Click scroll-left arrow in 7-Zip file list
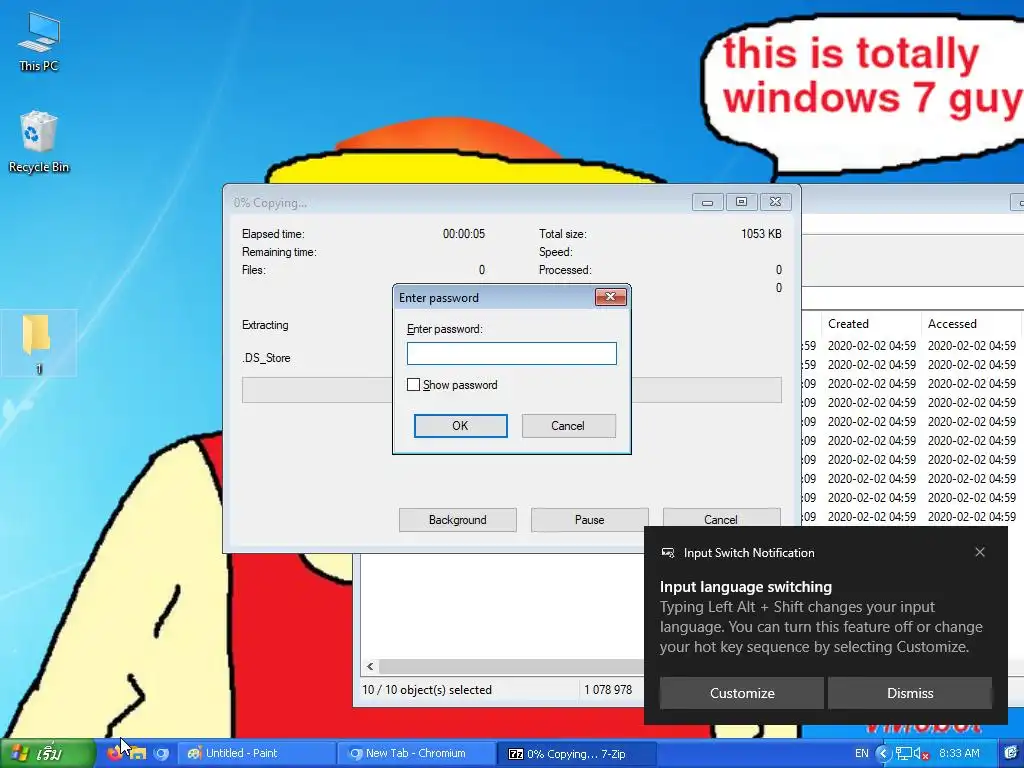The width and height of the screenshot is (1024, 768). pos(370,667)
